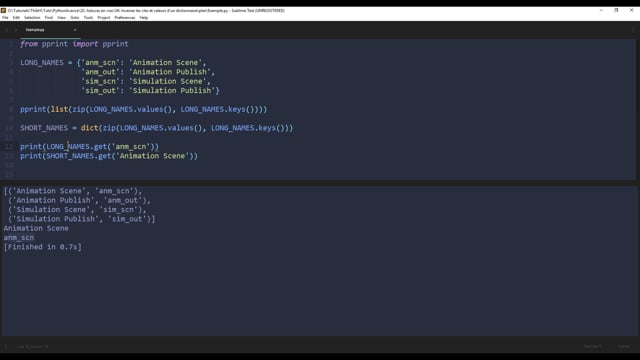Click the Sublime Text icon in title bar

[x=3, y=10]
